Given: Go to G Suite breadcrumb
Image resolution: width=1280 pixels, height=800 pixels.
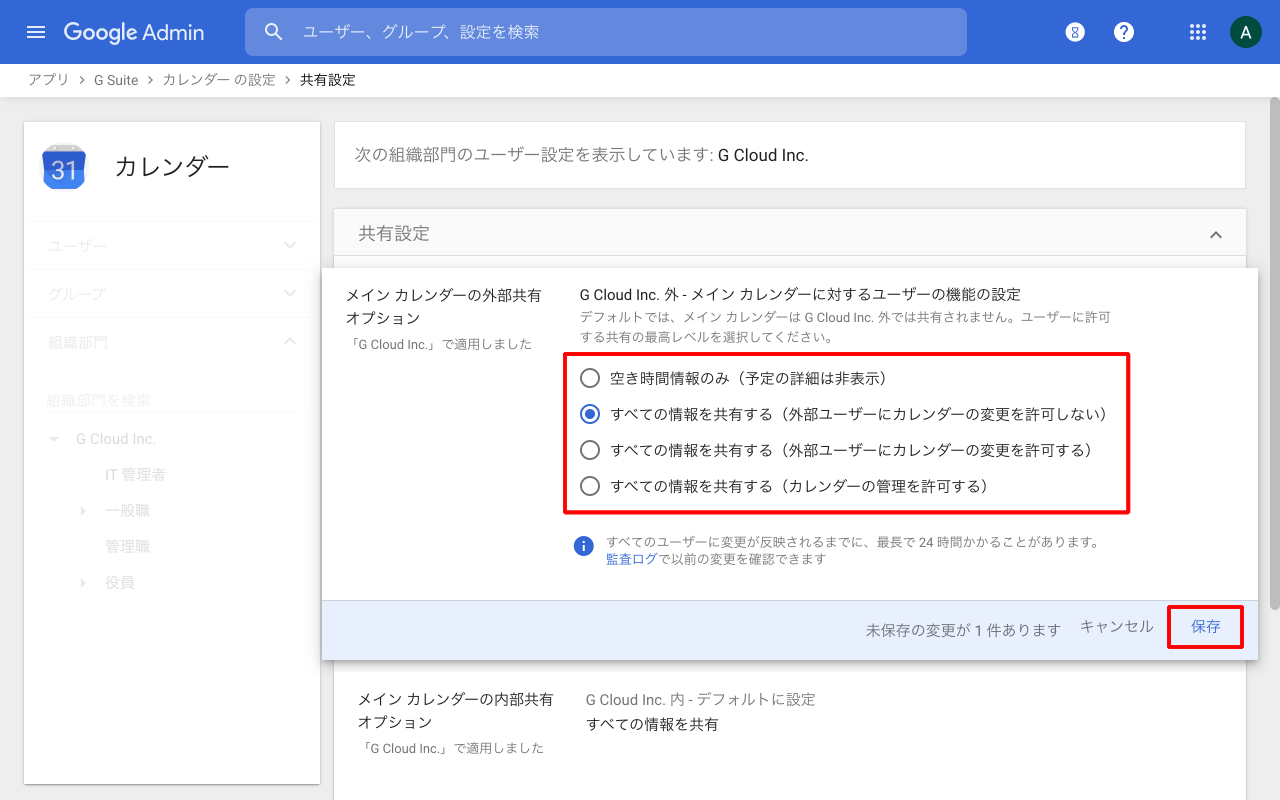Looking at the screenshot, I should 116,80.
